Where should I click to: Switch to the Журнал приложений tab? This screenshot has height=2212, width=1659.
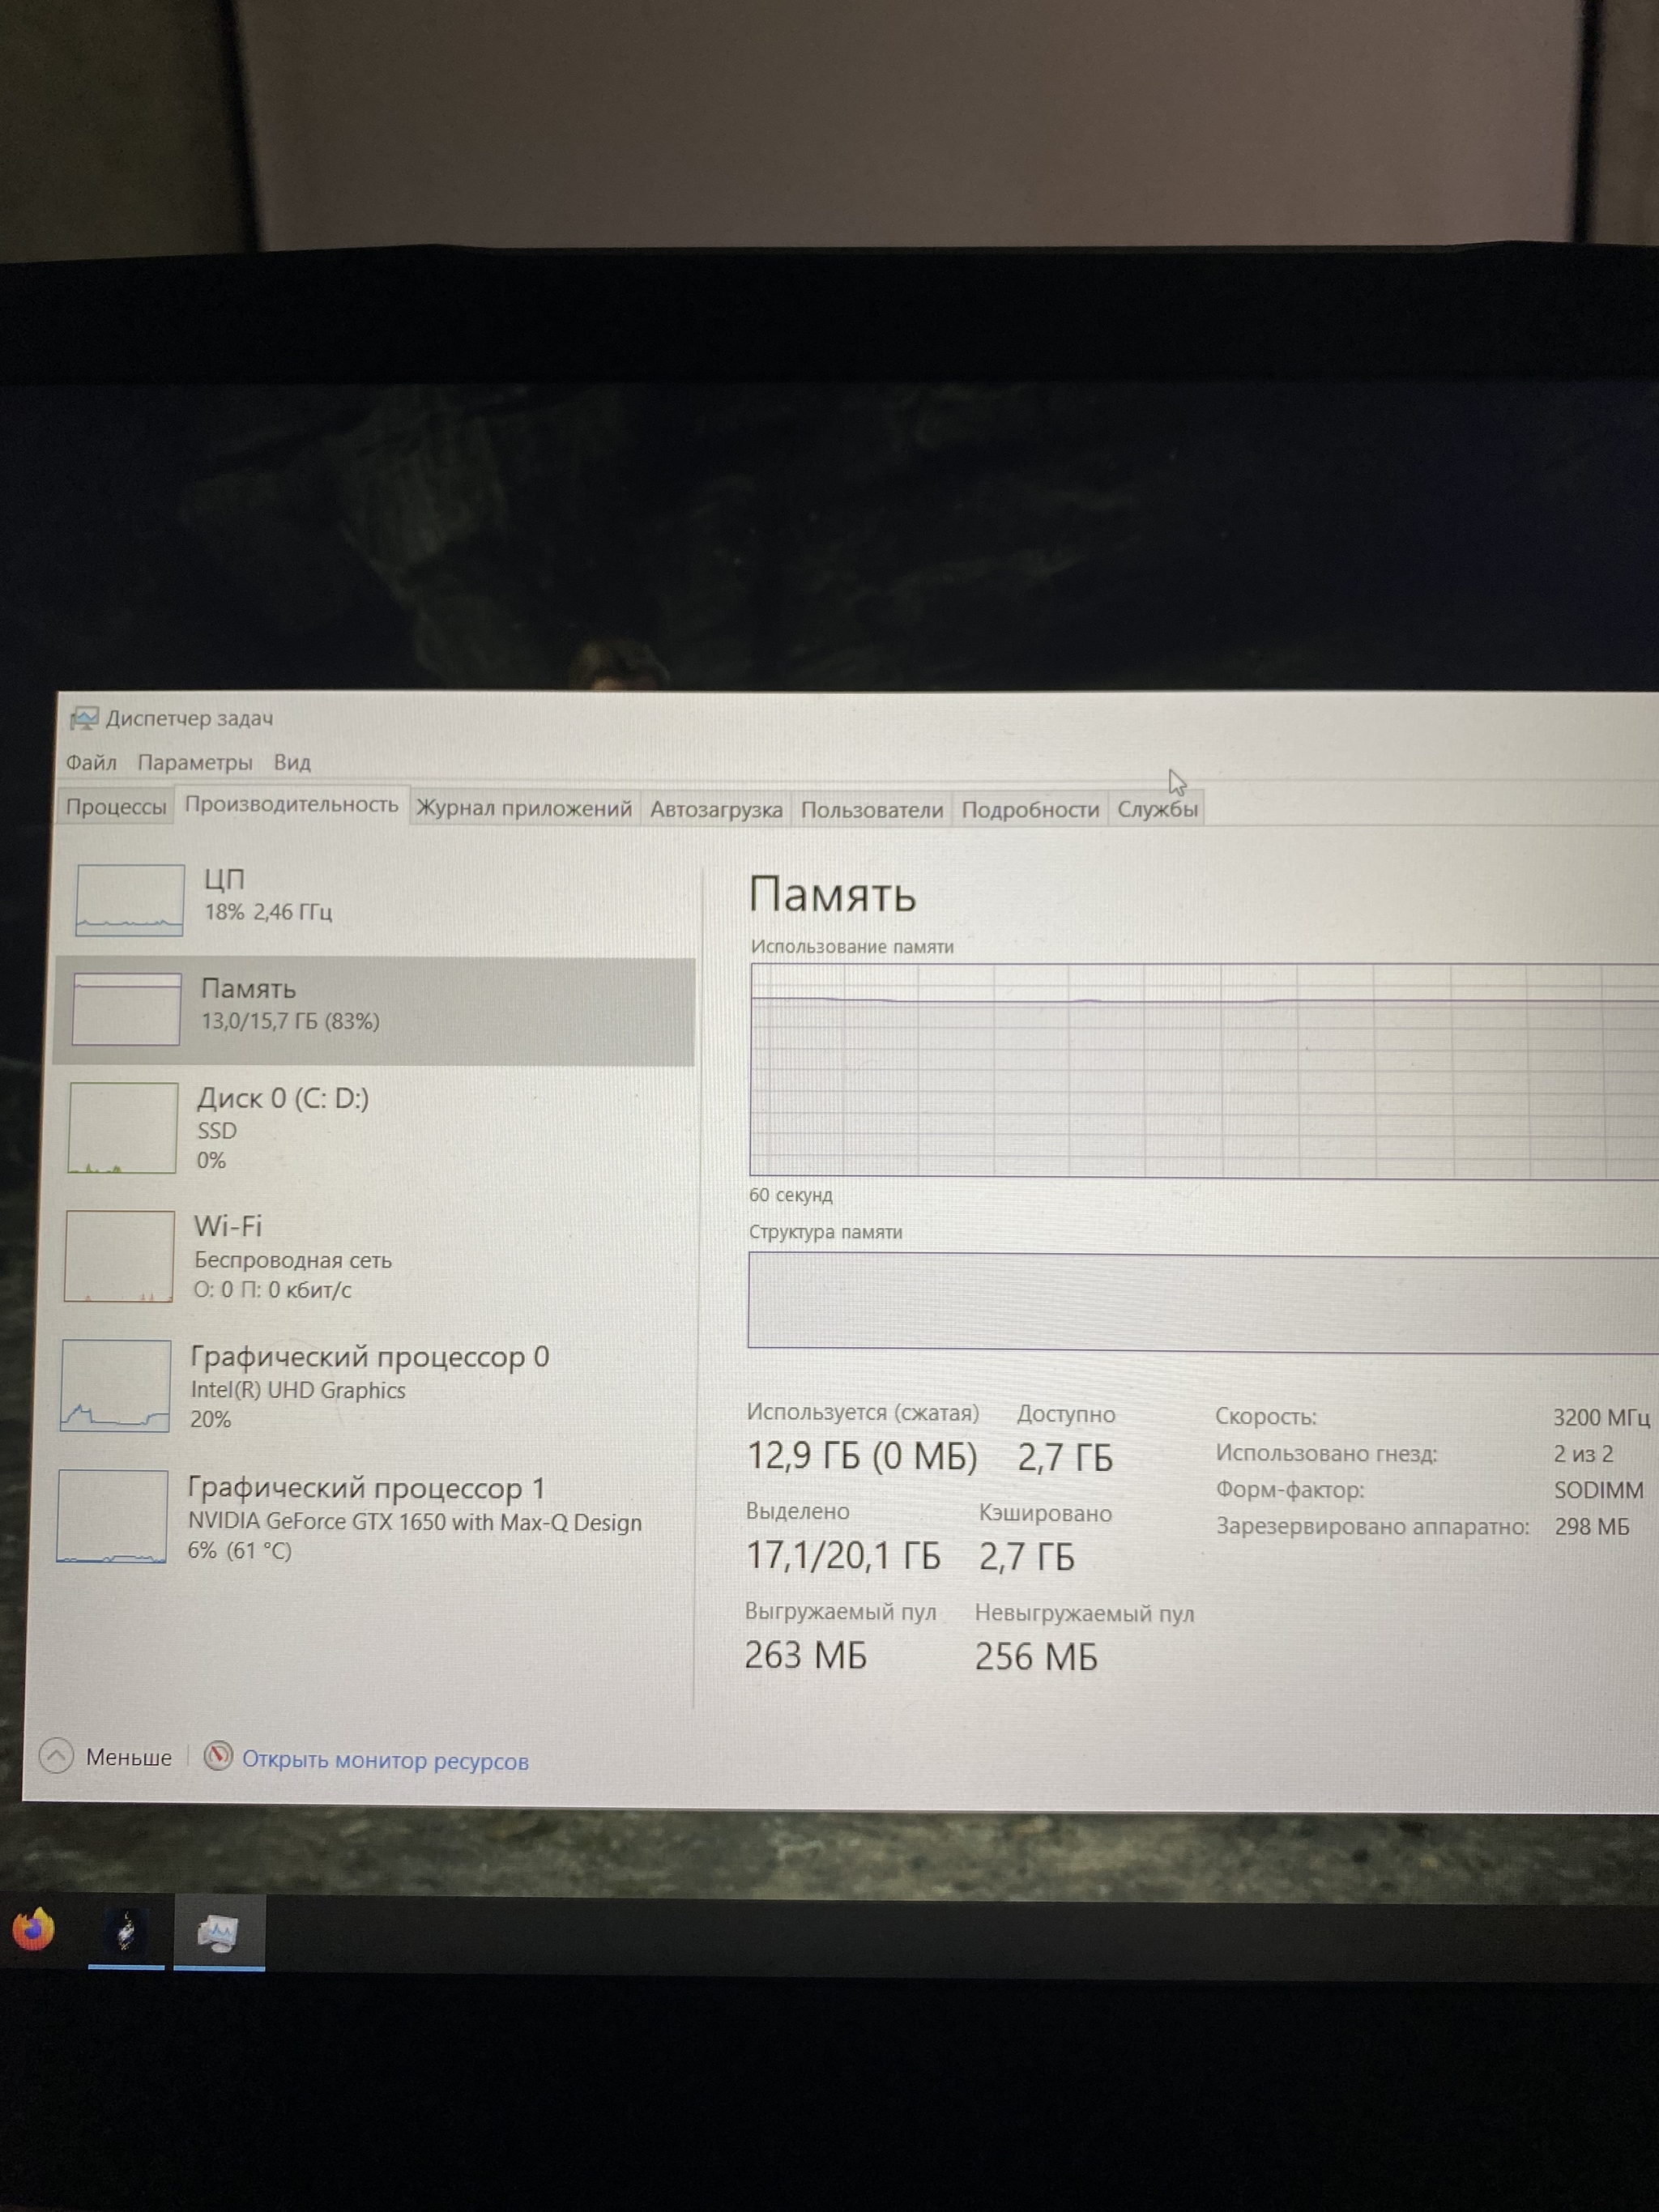524,808
